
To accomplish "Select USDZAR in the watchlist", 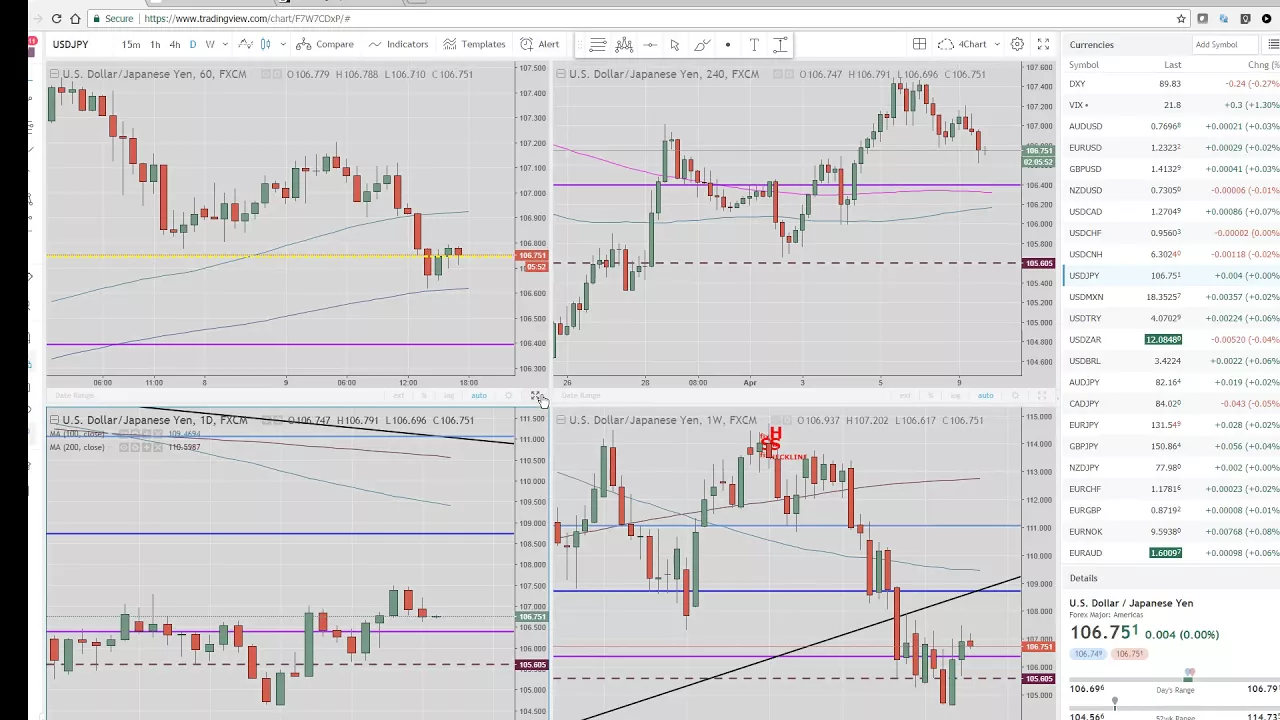I will [x=1171, y=340].
